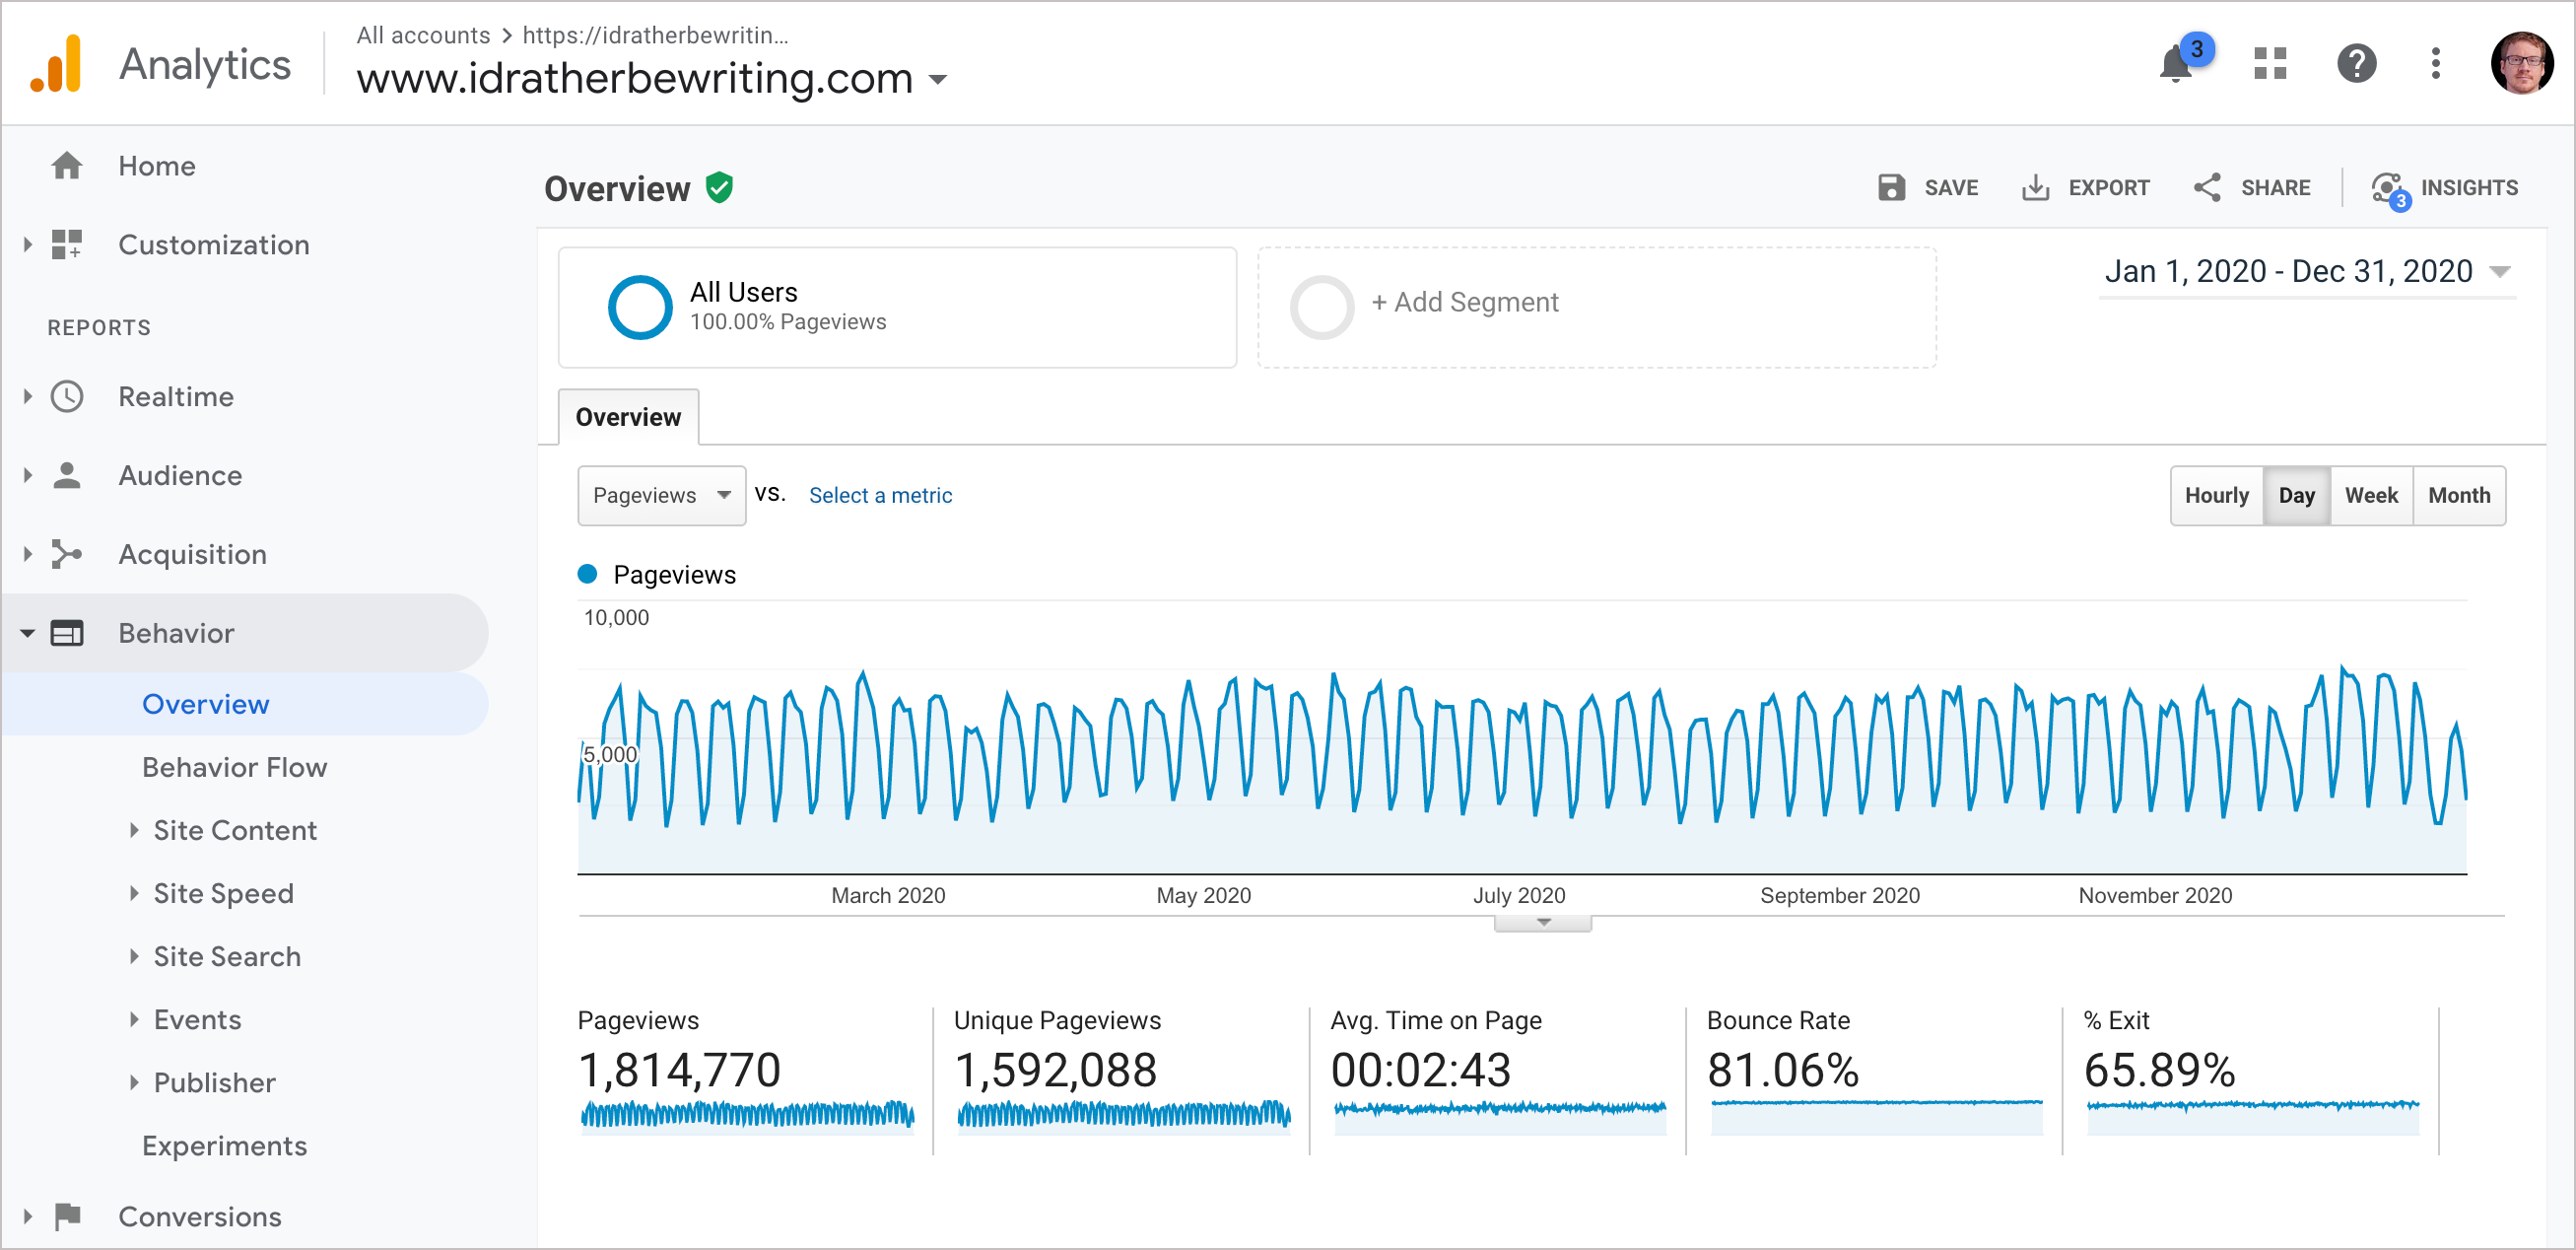
Task: Click the blue Pageviews legend dot
Action: point(587,573)
